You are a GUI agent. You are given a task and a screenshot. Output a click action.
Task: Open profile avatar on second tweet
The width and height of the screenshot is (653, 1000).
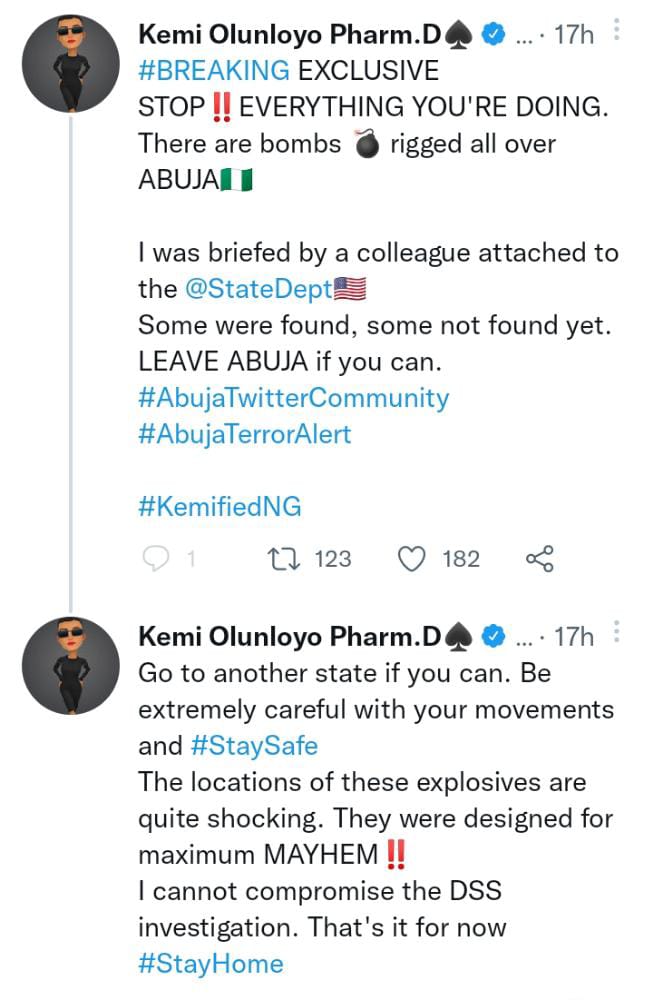point(71,666)
